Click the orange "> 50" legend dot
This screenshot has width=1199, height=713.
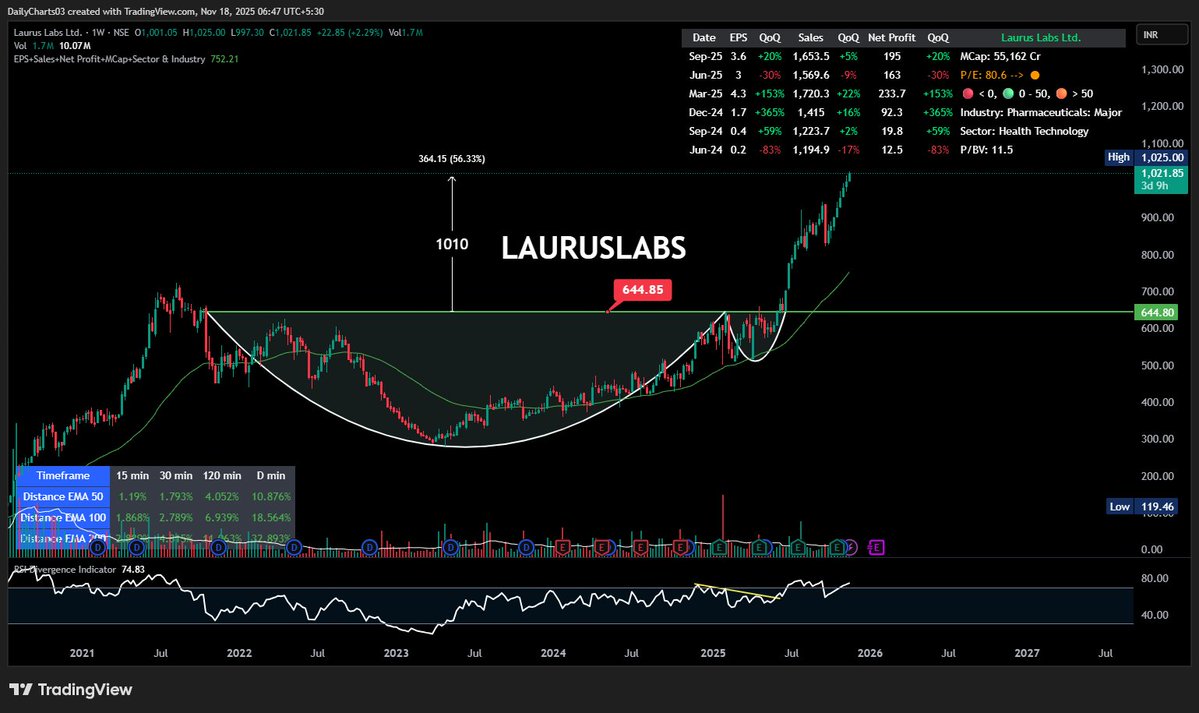[1062, 93]
